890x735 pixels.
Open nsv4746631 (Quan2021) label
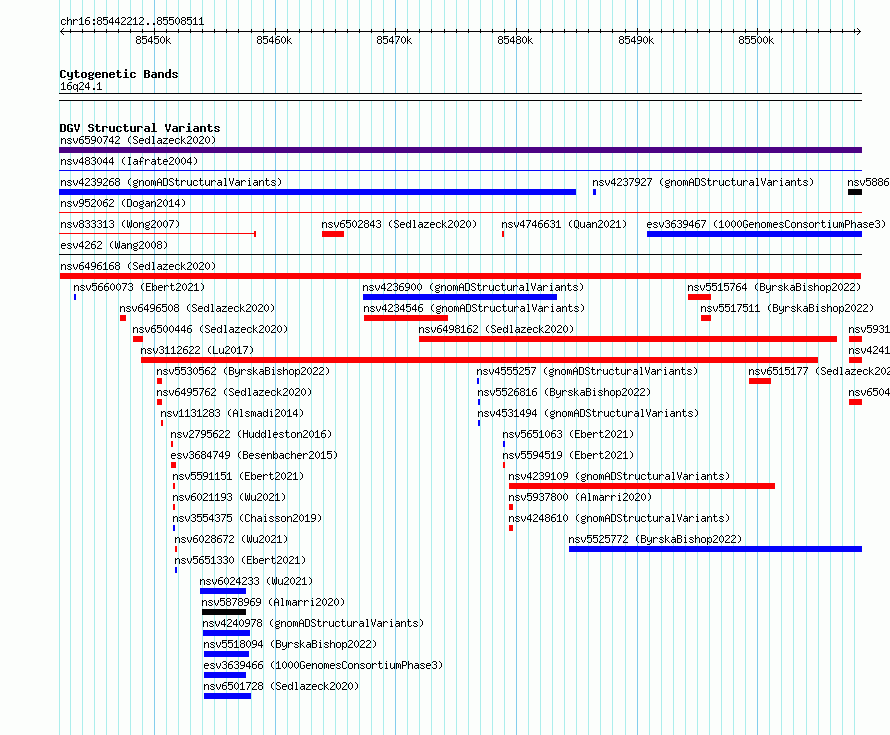[564, 224]
